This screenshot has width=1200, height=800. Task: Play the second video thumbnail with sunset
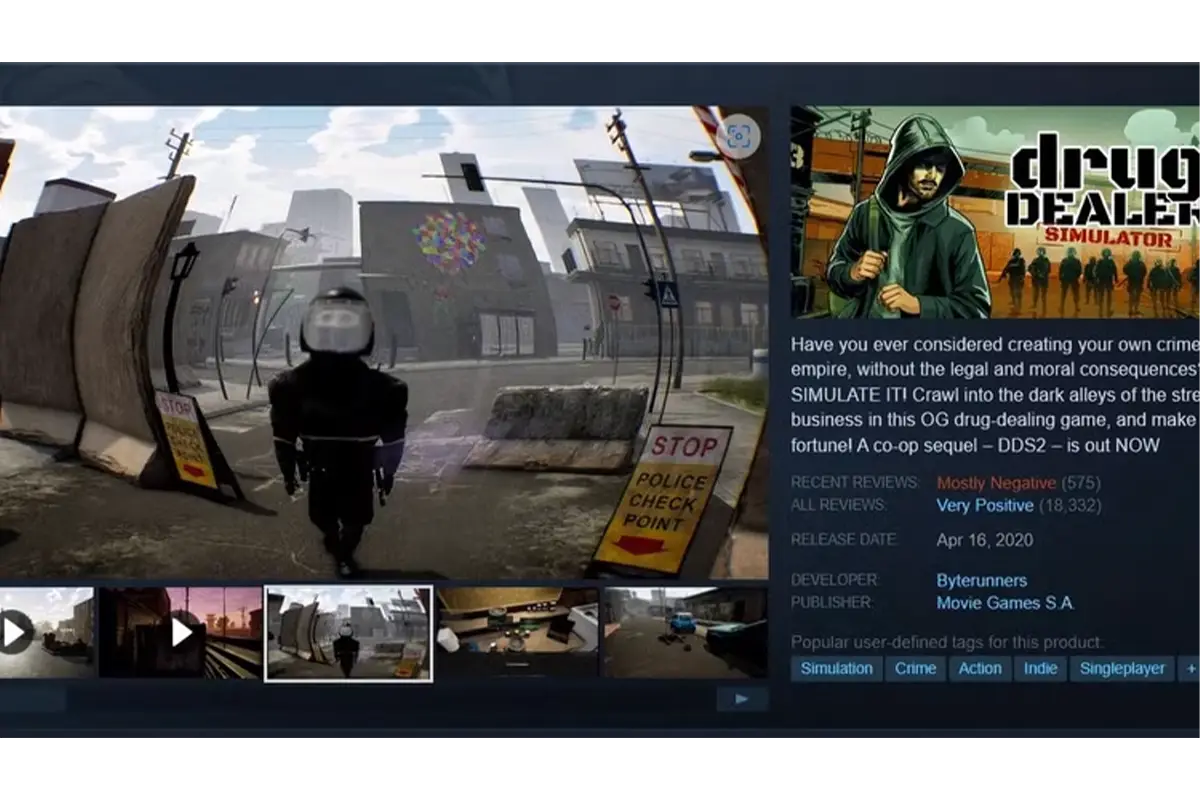pyautogui.click(x=180, y=632)
